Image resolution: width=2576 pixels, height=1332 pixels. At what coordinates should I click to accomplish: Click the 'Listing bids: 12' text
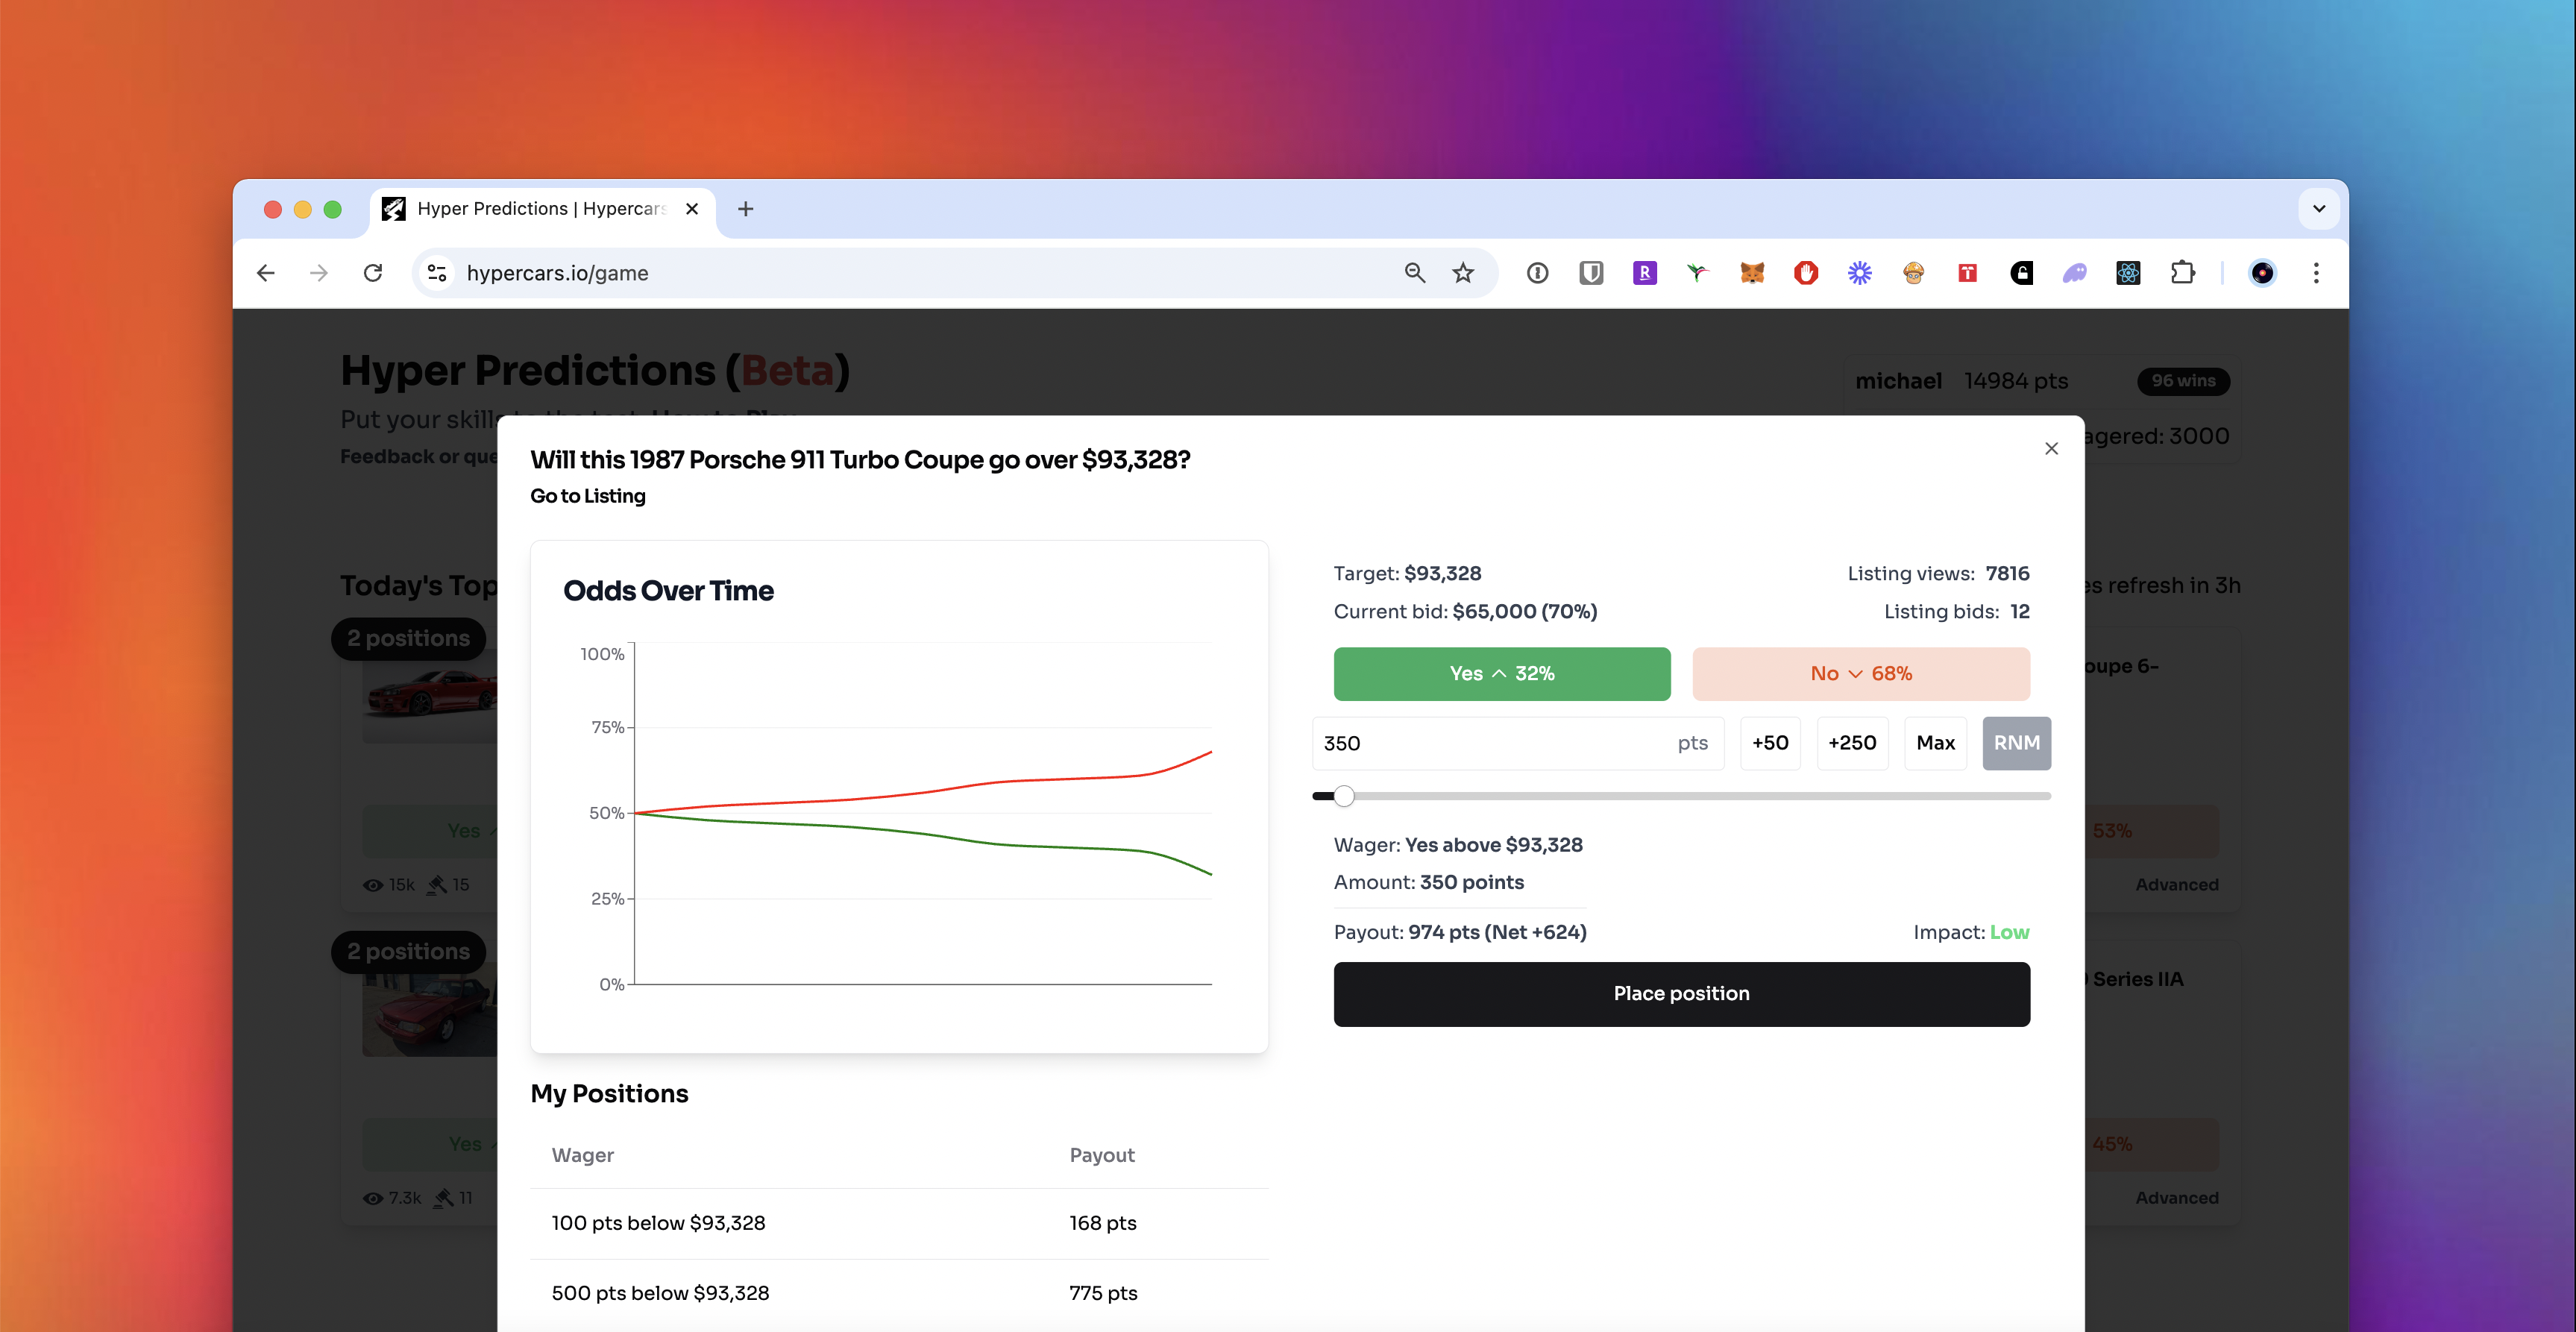coord(1956,611)
